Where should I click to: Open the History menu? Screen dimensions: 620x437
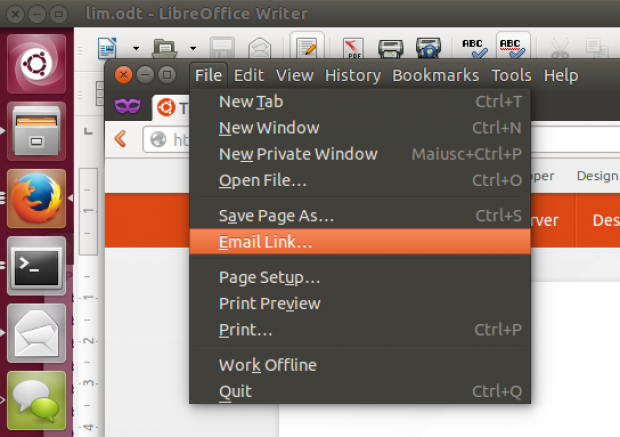[x=353, y=75]
